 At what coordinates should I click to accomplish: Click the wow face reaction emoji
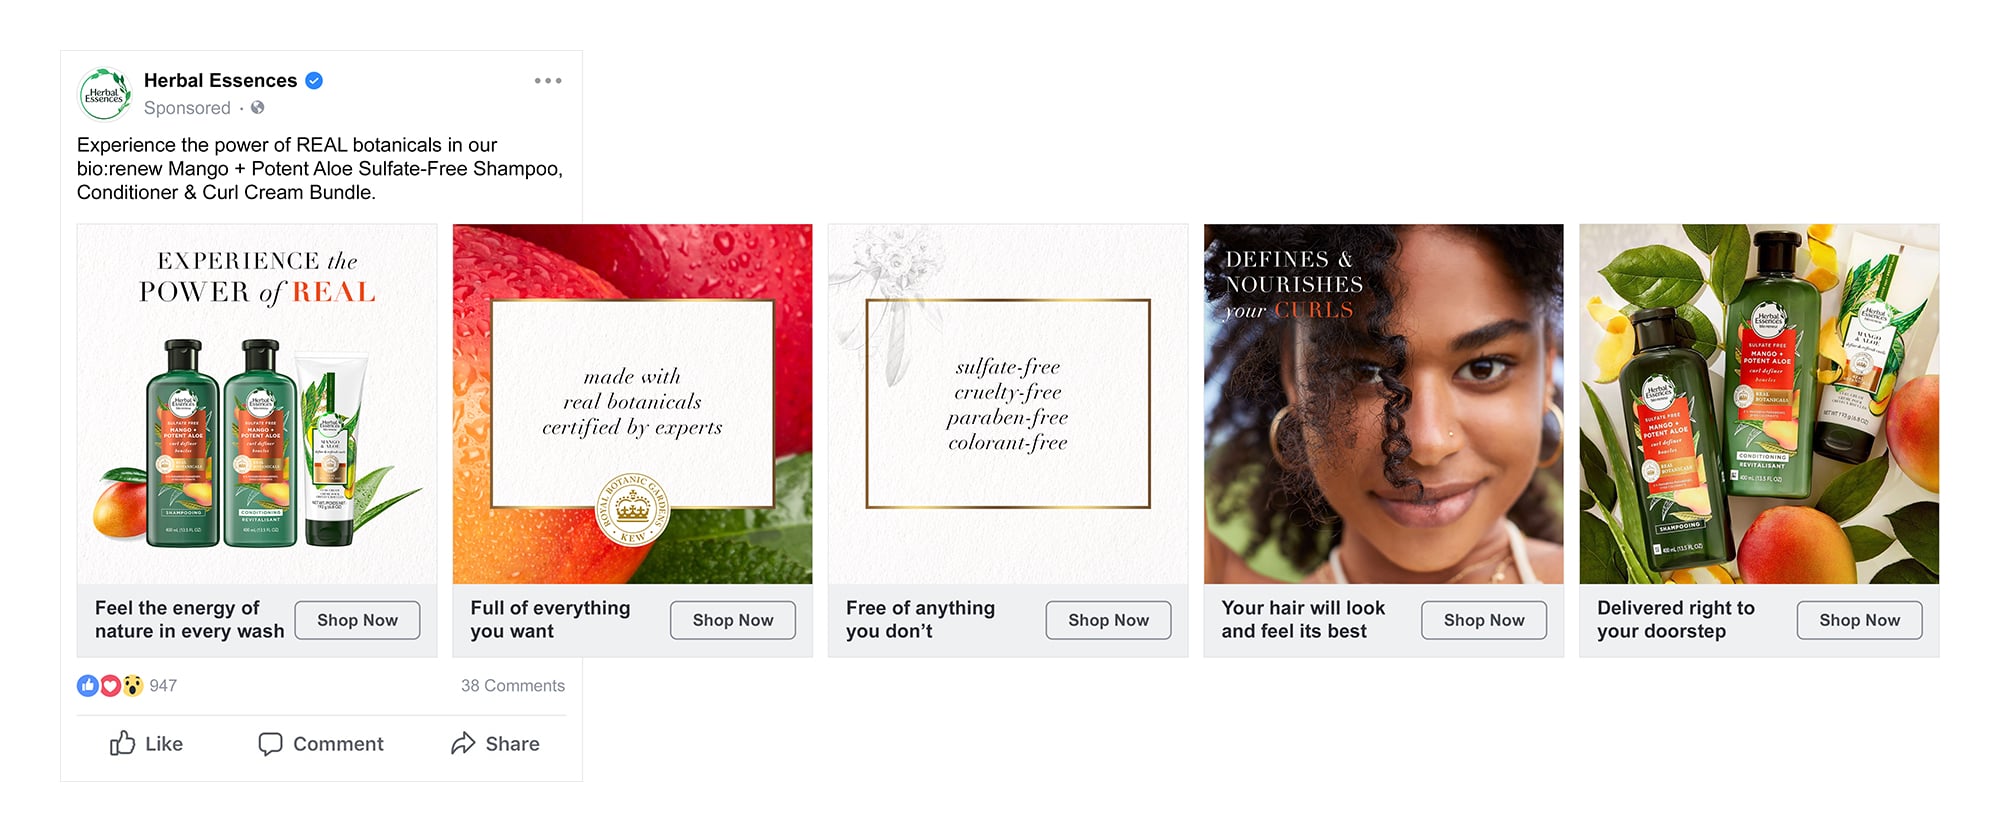132,685
